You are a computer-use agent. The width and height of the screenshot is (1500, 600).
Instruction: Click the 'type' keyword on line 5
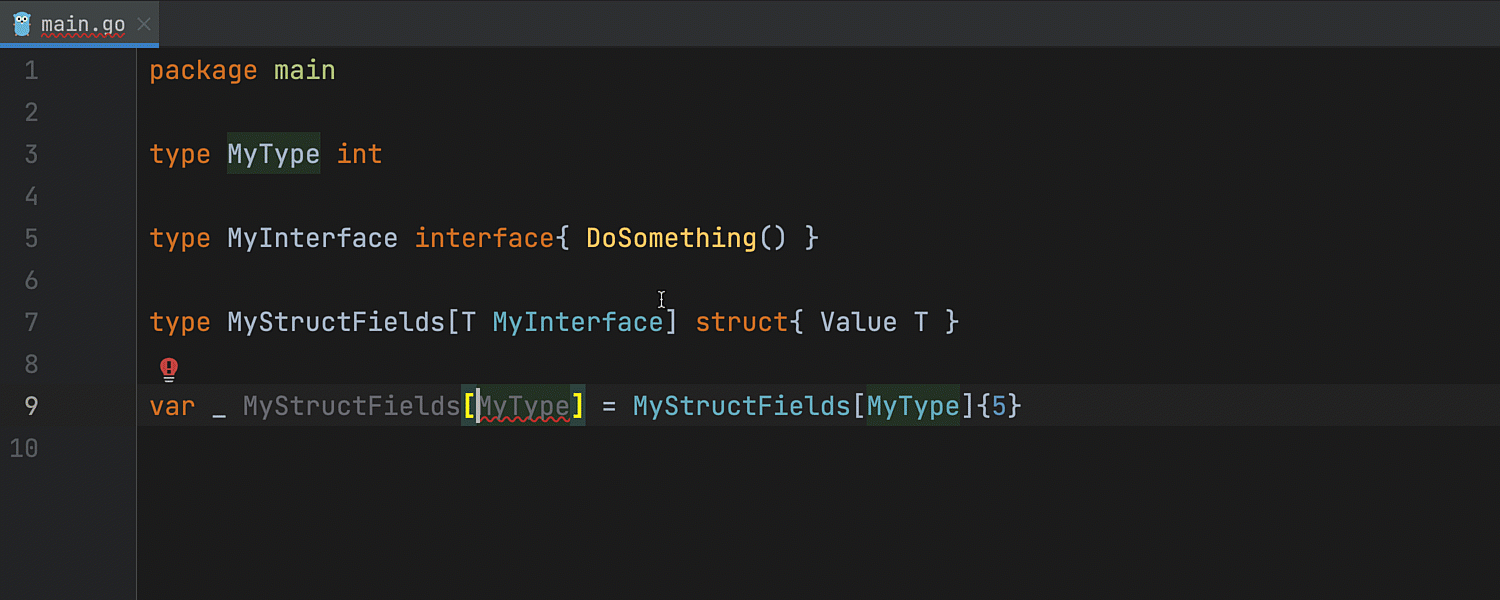(180, 238)
